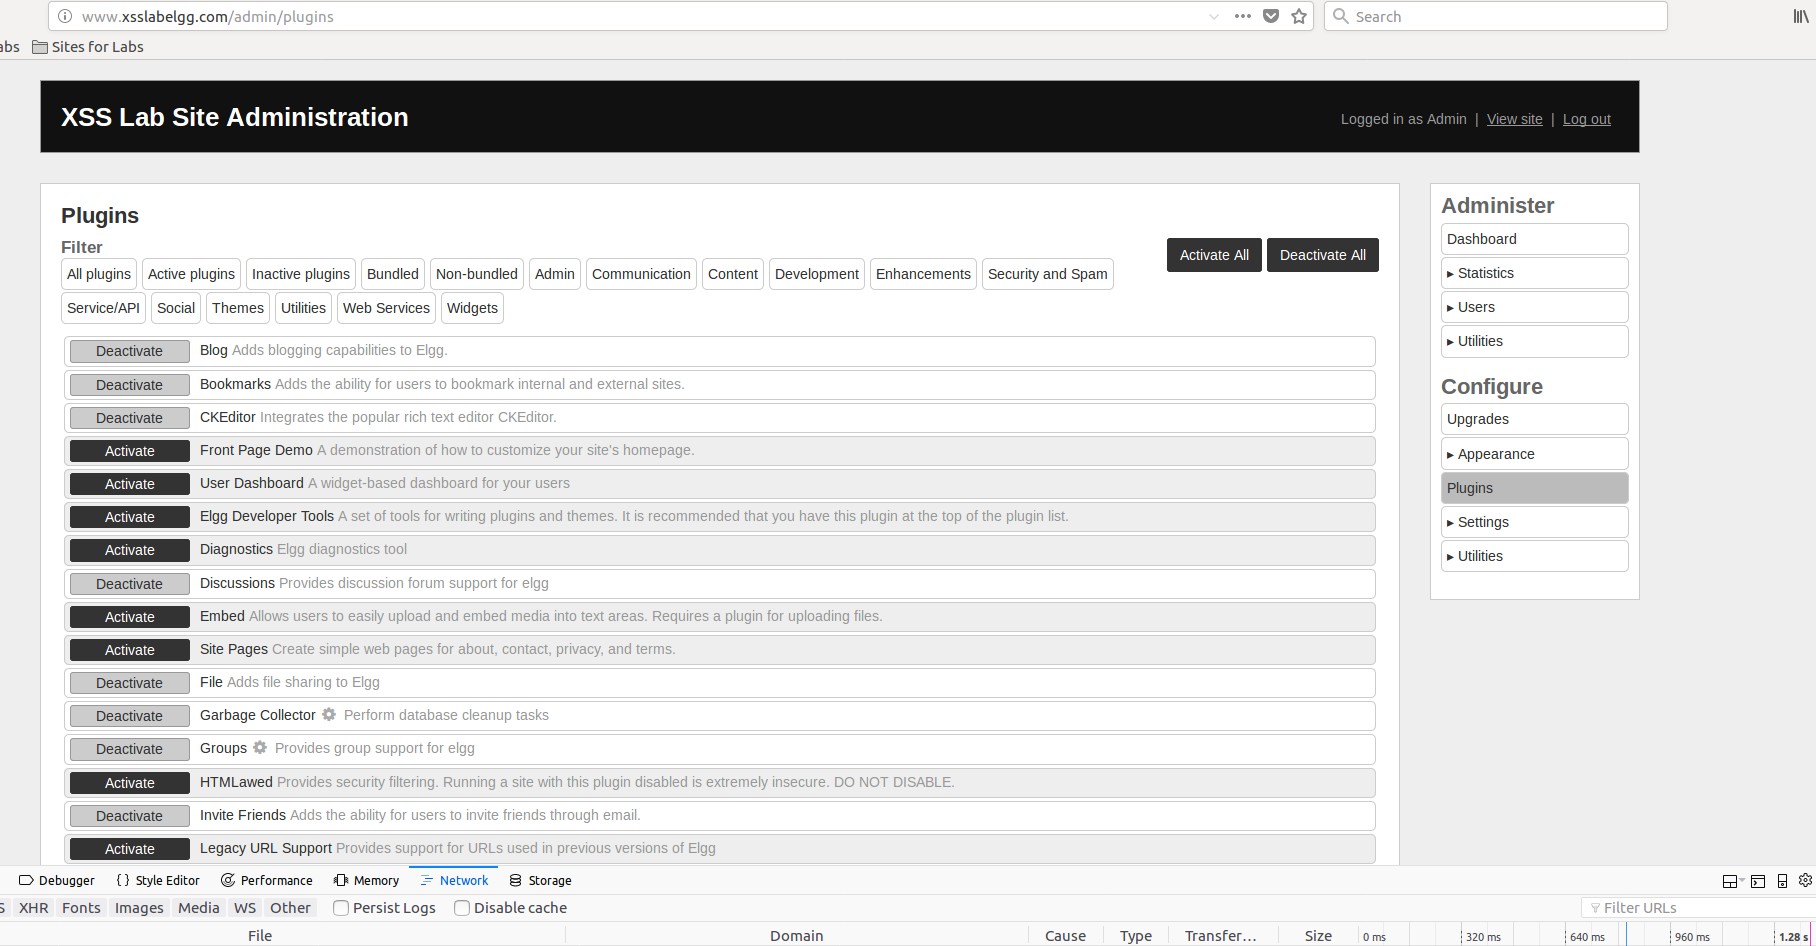
Task: Open the page actions three-dot menu
Action: point(1243,16)
